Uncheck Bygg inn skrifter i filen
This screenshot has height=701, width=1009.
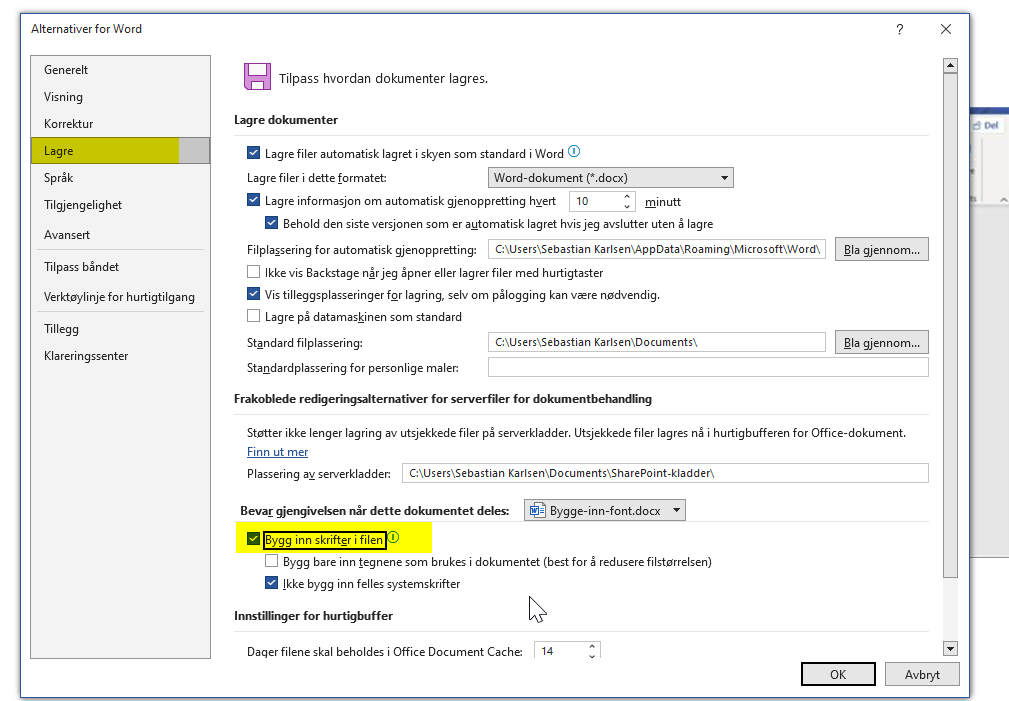[254, 539]
